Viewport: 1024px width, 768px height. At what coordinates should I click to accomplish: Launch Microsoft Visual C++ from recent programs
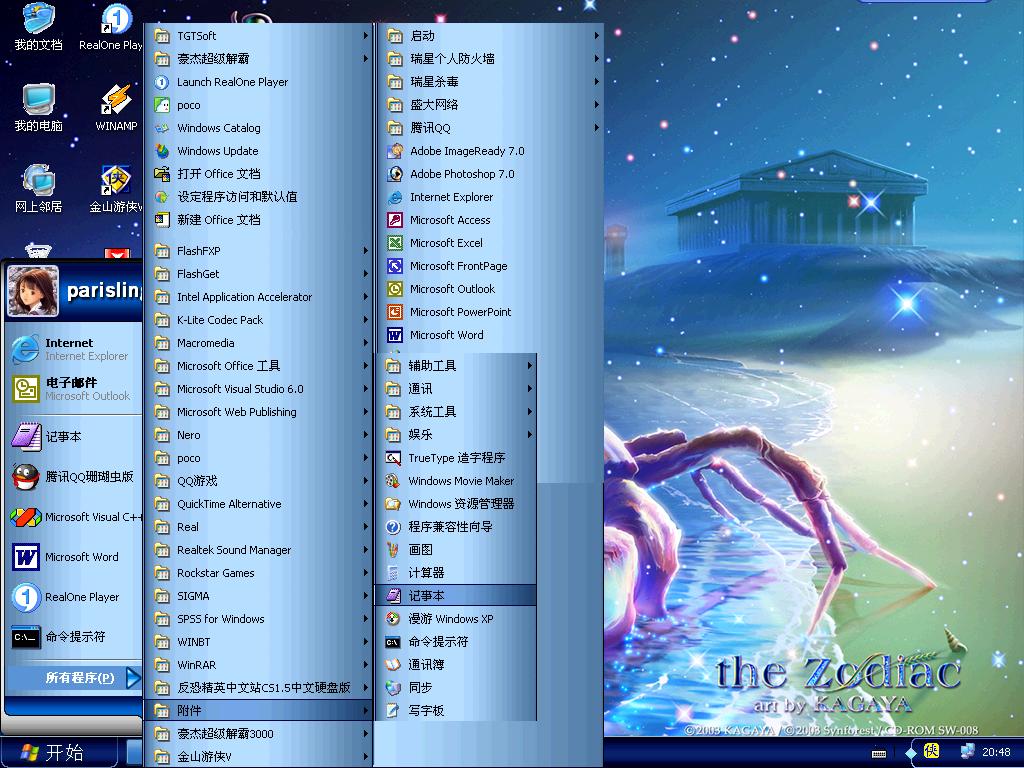pos(73,517)
